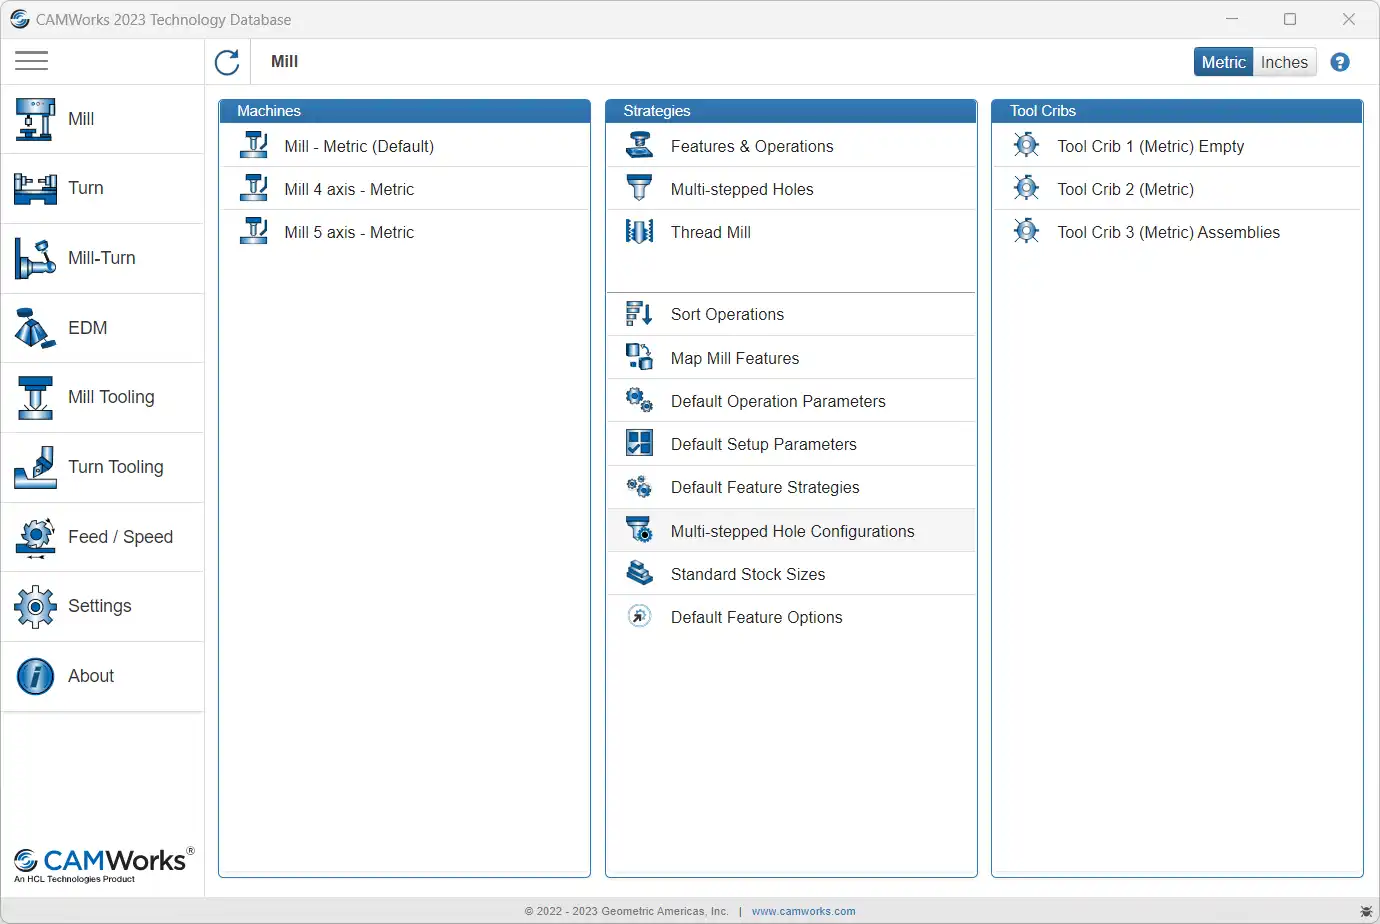Click the Default Feature Options icon
This screenshot has height=924, width=1380.
639,616
